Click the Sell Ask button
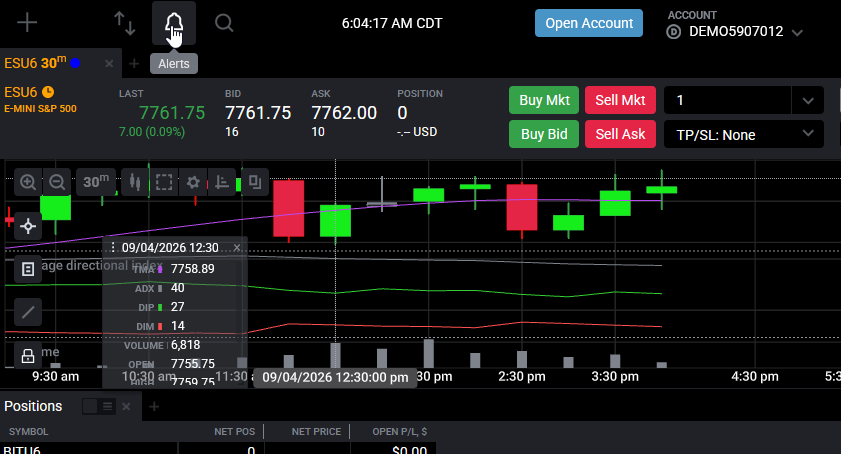This screenshot has height=454, width=841. coord(620,134)
